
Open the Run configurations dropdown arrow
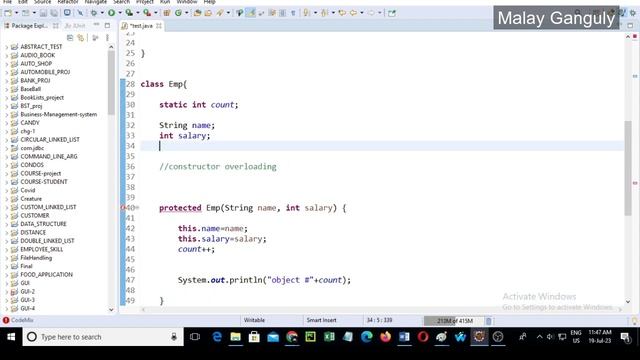tap(120, 13)
